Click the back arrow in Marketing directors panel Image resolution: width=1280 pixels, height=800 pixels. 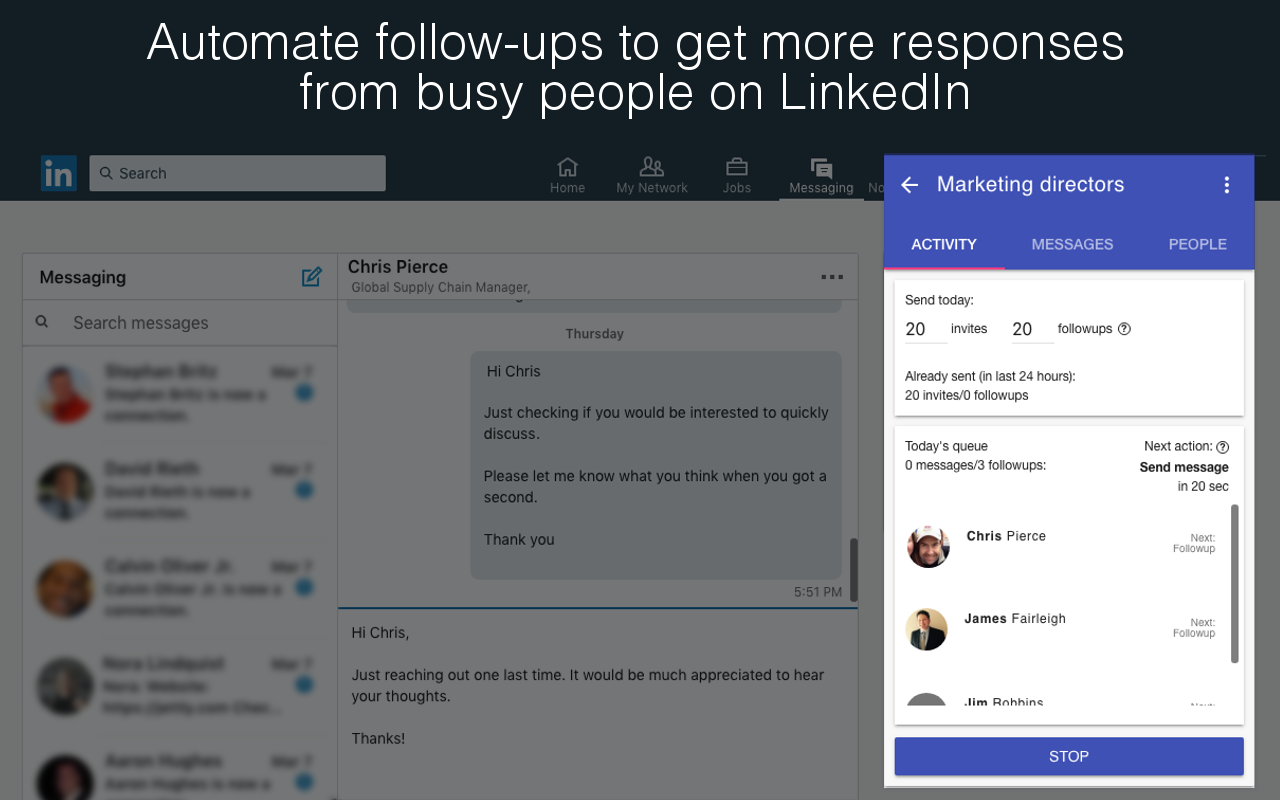908,184
